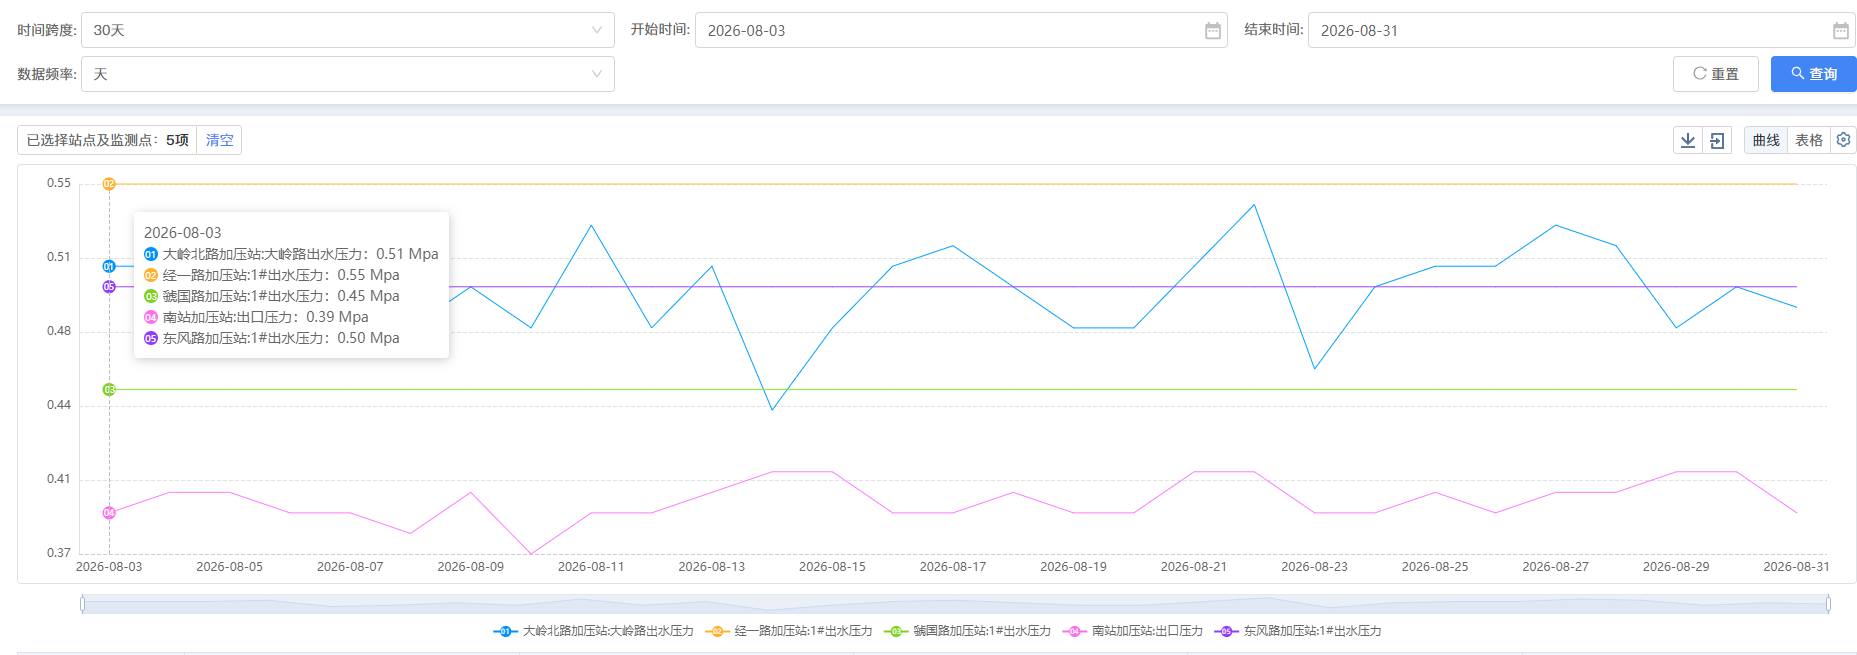The height and width of the screenshot is (655, 1857).
Task: Switch to the 表格 view tab
Action: (1809, 140)
